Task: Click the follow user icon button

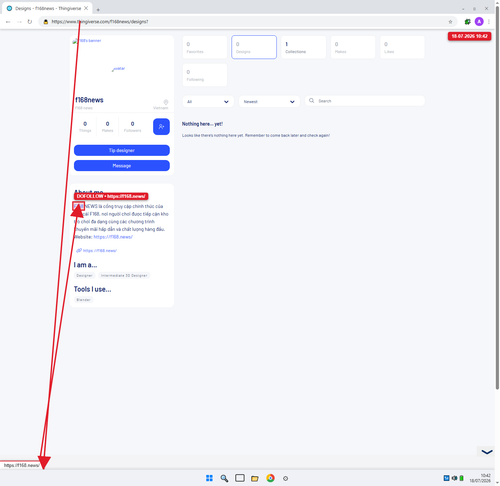Action: click(161, 127)
